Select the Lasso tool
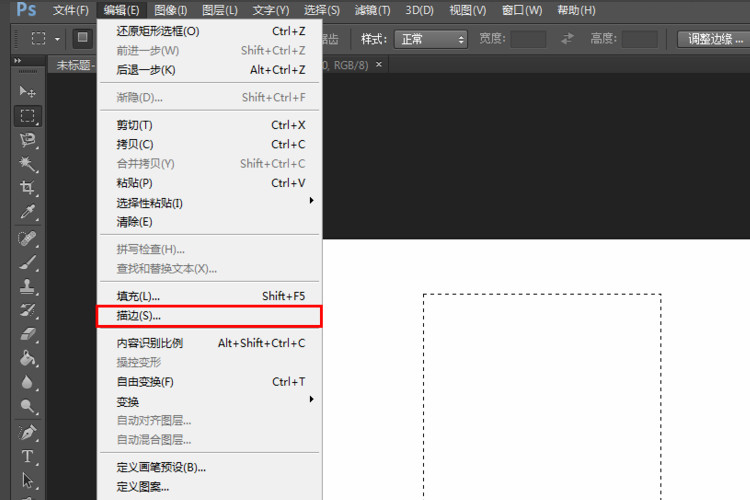750x500 pixels. pyautogui.click(x=27, y=140)
